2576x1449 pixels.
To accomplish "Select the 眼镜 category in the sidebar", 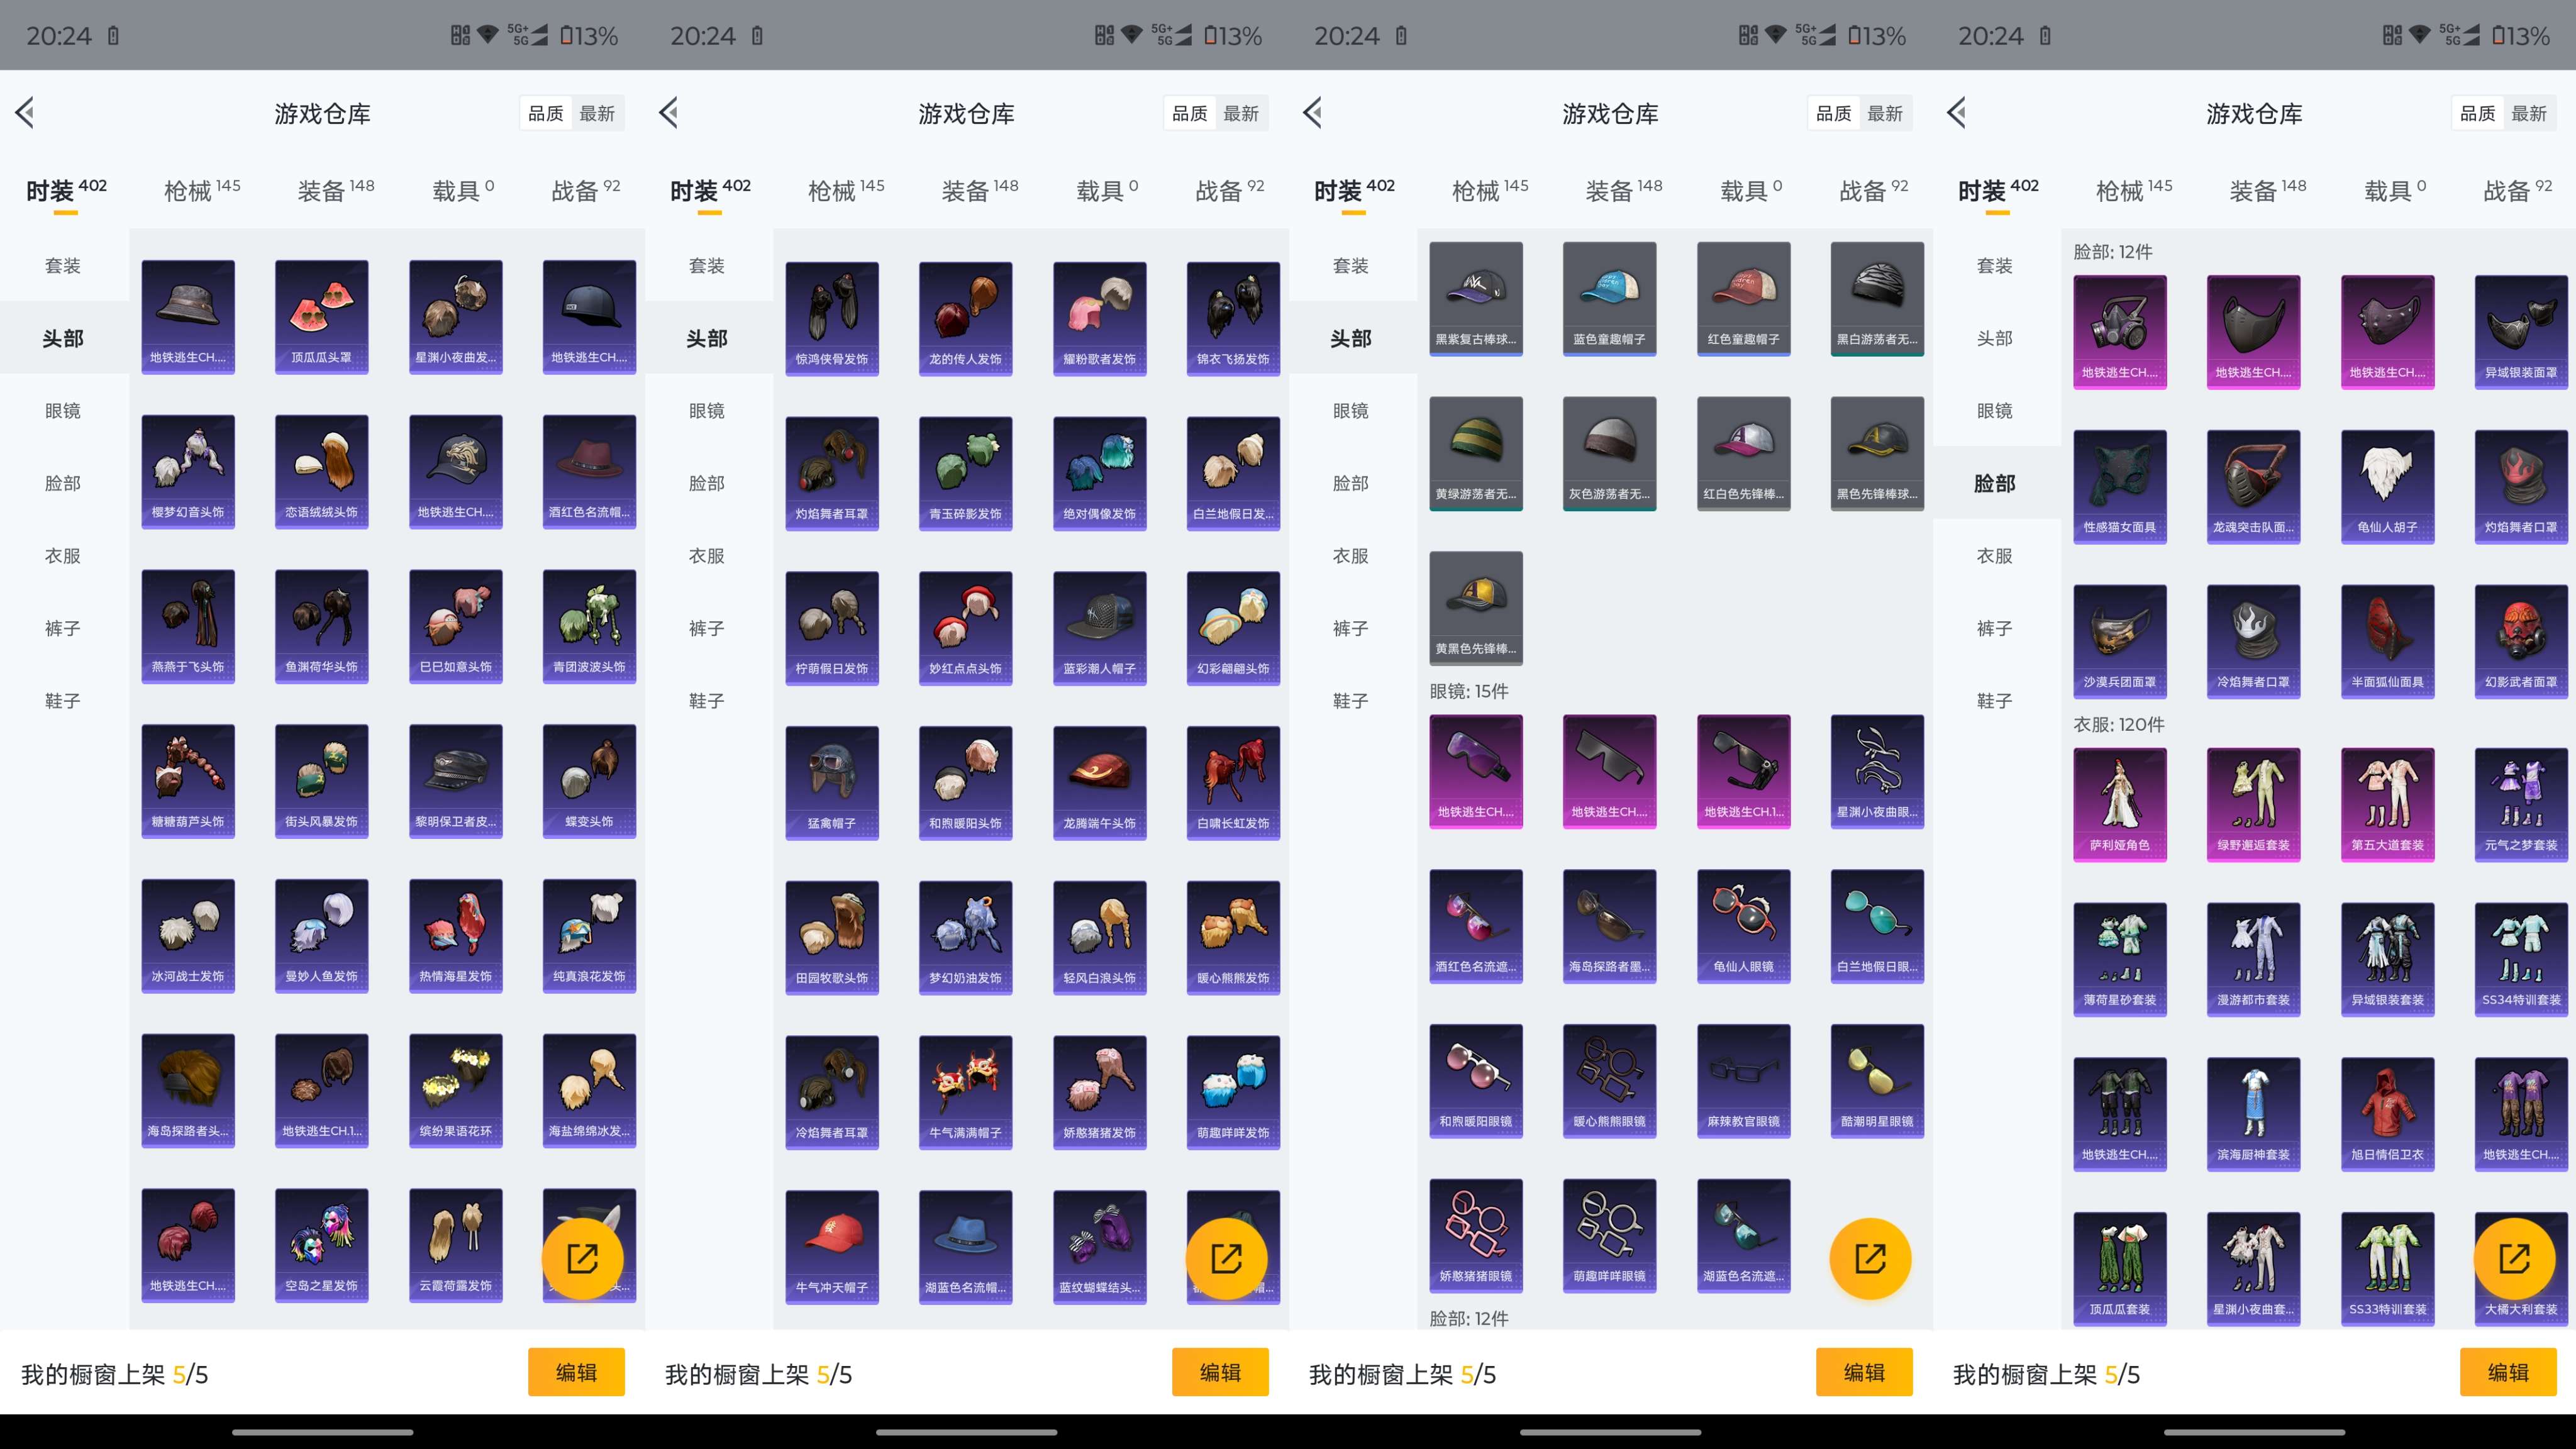I will click(63, 411).
